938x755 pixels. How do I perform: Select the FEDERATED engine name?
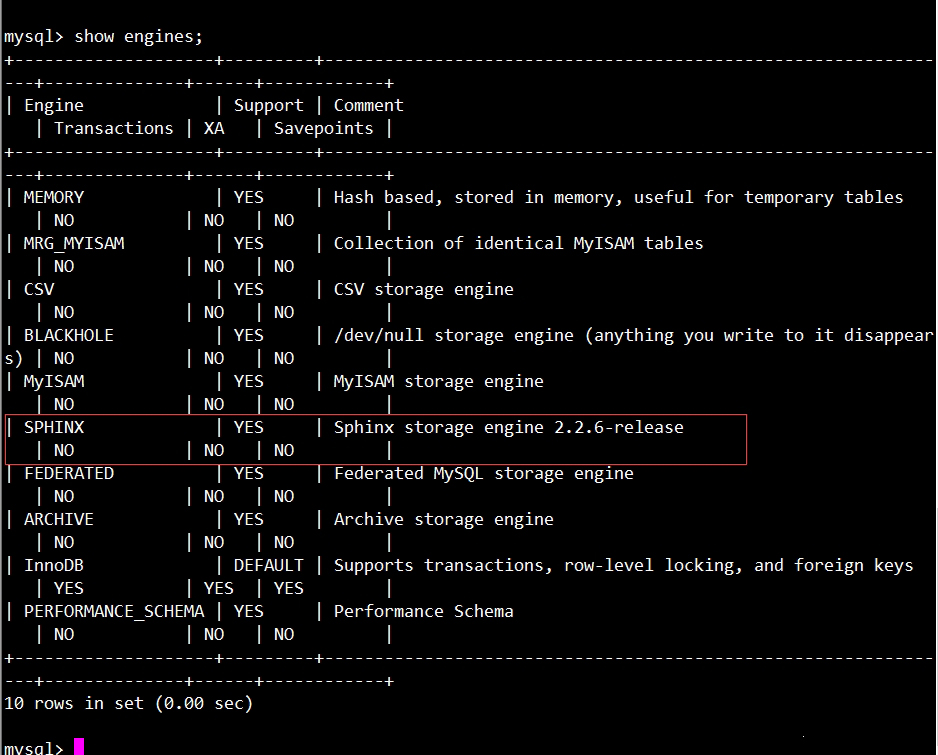(69, 473)
